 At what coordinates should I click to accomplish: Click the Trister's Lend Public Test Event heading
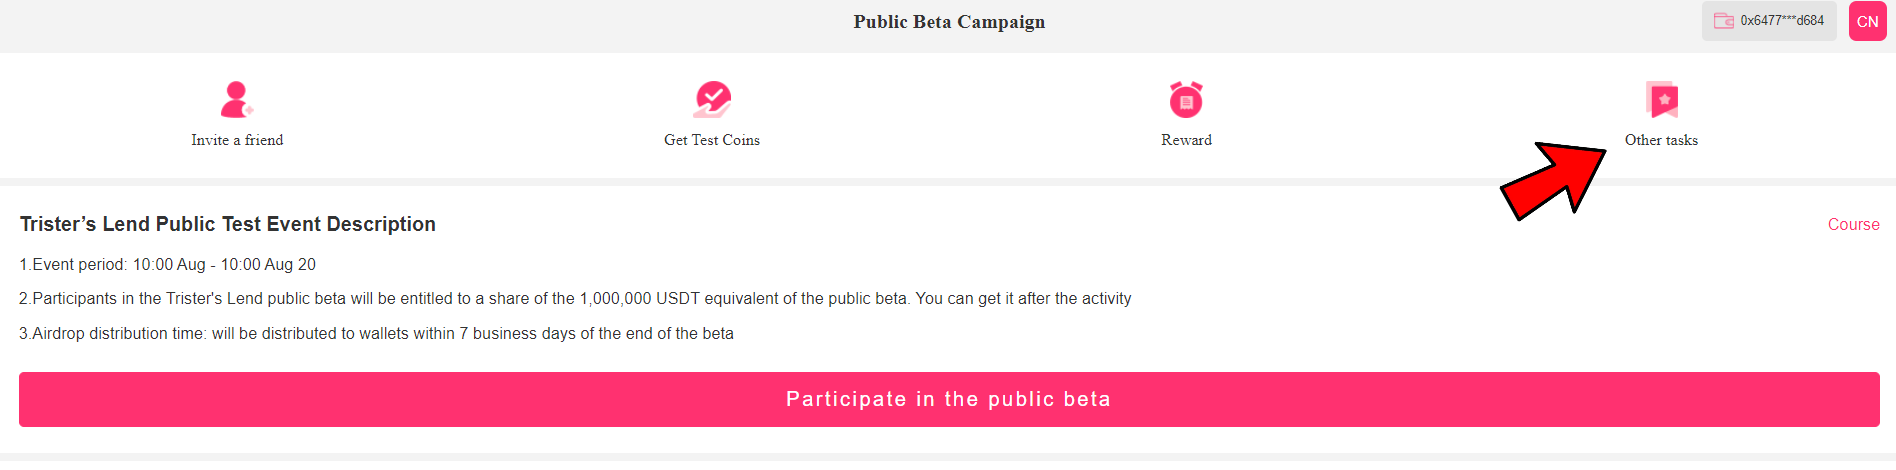point(228,224)
